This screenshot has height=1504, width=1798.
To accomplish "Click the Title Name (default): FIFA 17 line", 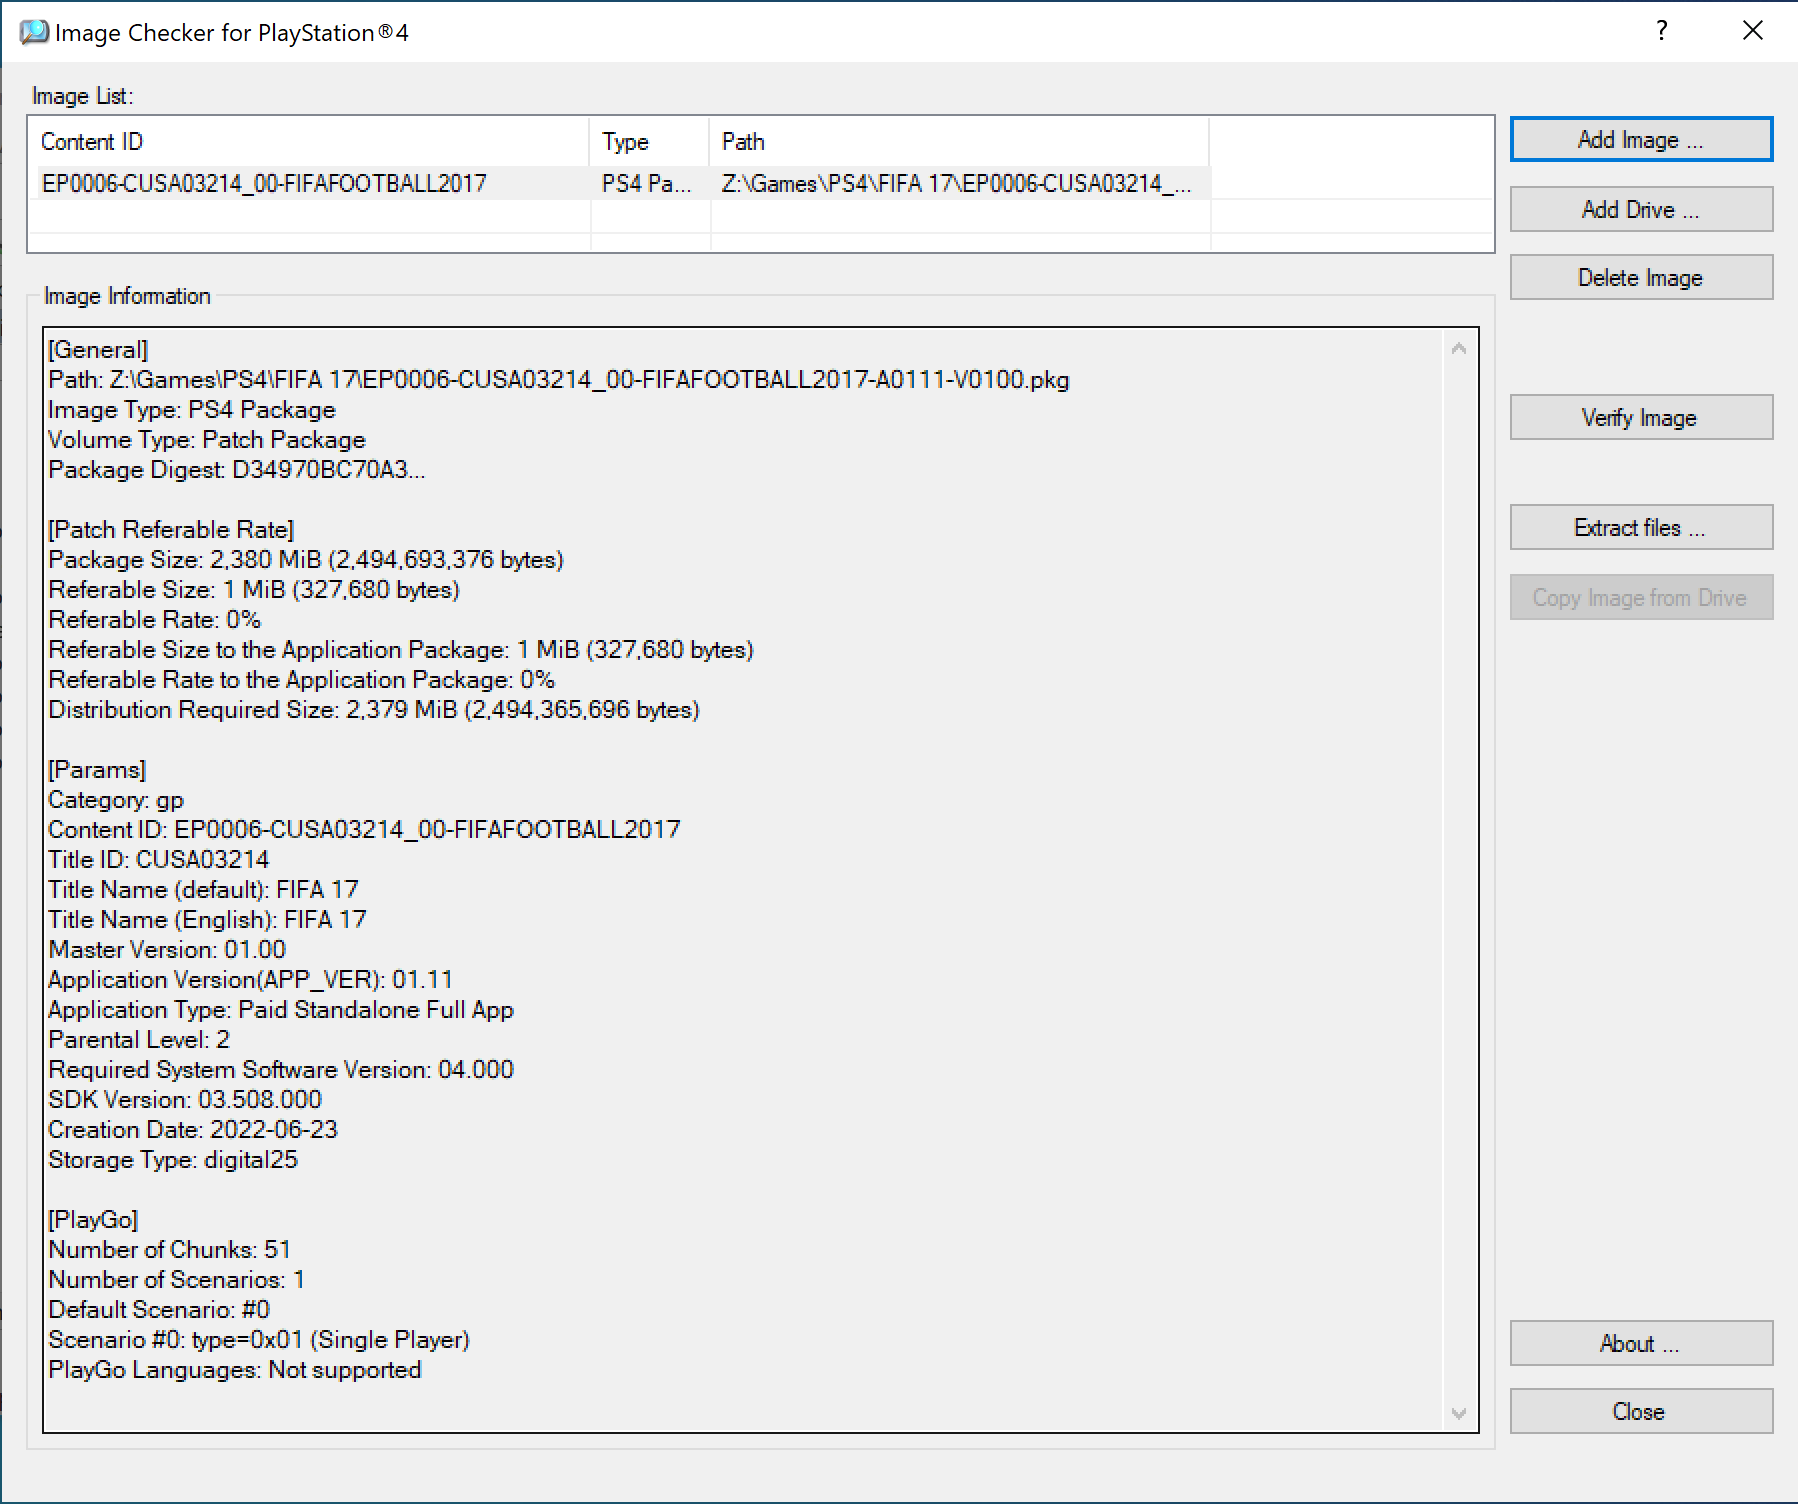I will click(x=203, y=889).
